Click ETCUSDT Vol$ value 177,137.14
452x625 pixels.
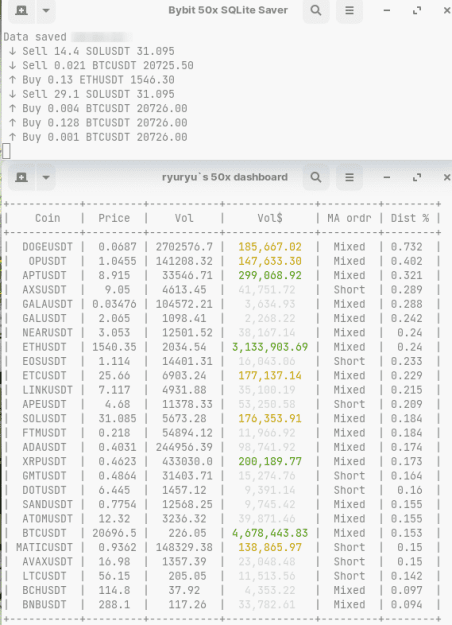[270, 376]
